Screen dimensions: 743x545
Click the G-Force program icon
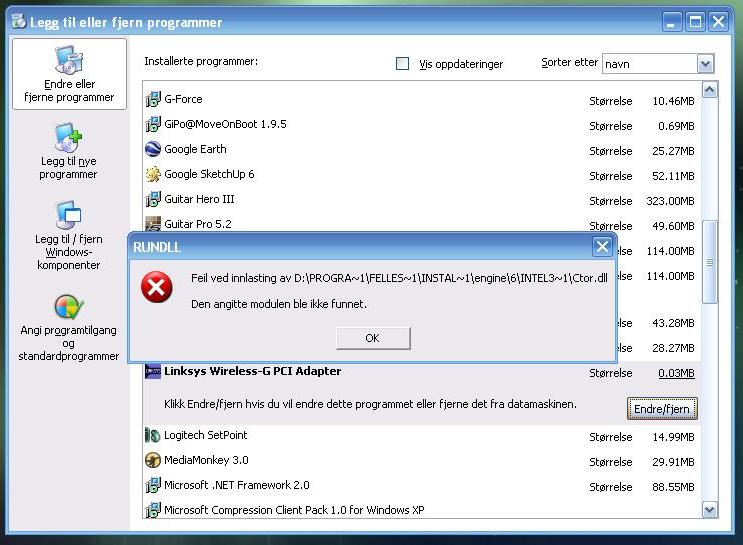coord(153,99)
